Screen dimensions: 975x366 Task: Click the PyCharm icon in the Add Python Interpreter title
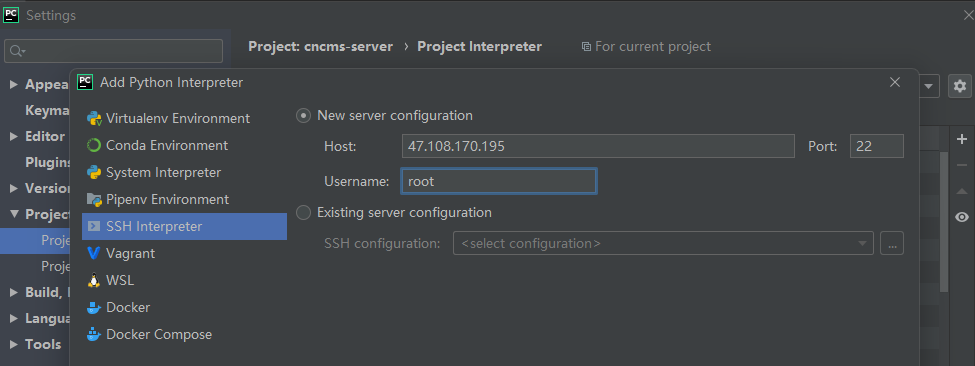click(x=85, y=82)
